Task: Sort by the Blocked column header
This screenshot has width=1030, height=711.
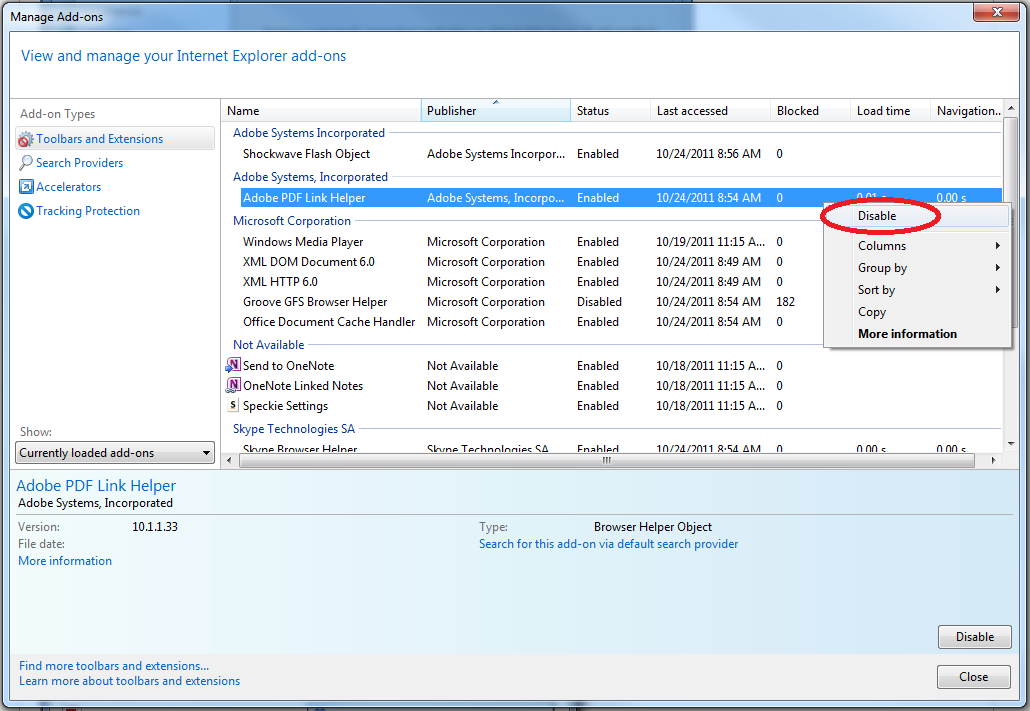Action: point(810,110)
